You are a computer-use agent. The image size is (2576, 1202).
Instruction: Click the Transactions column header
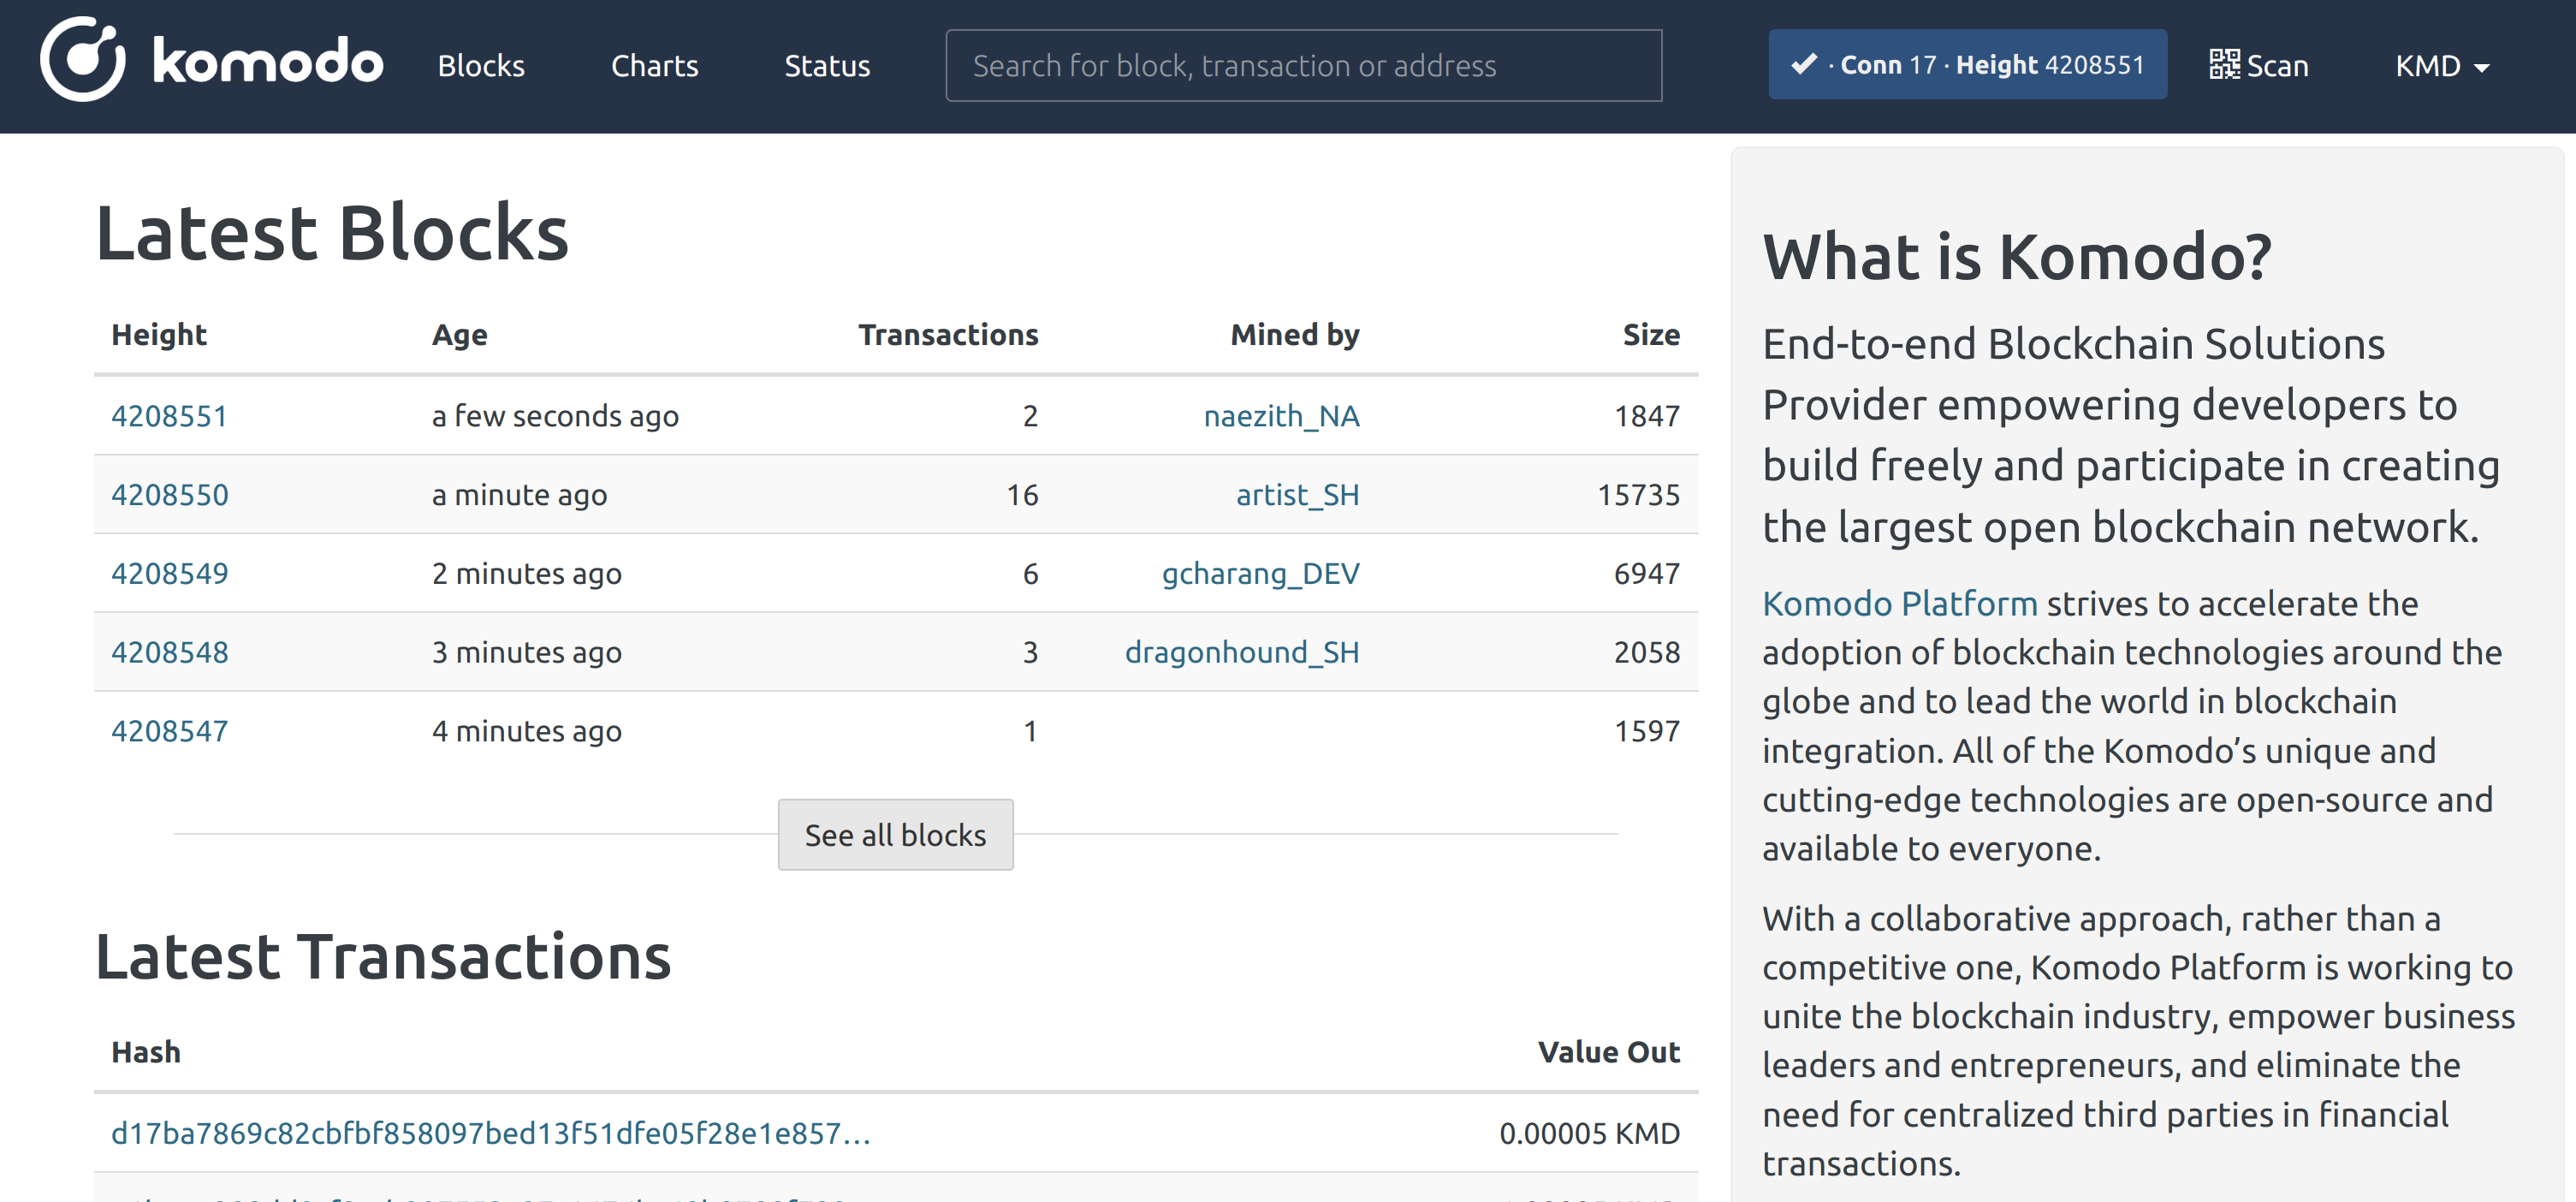[x=948, y=335]
